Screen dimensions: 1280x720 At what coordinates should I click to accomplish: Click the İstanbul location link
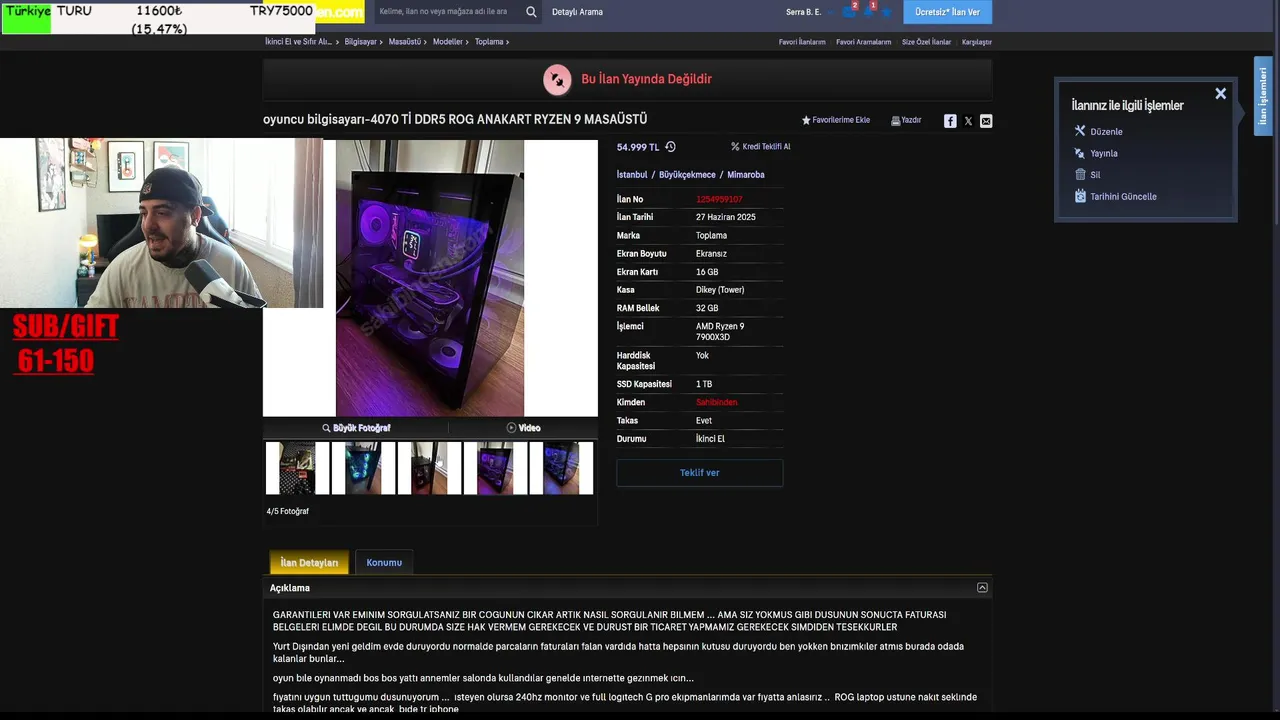(x=632, y=175)
